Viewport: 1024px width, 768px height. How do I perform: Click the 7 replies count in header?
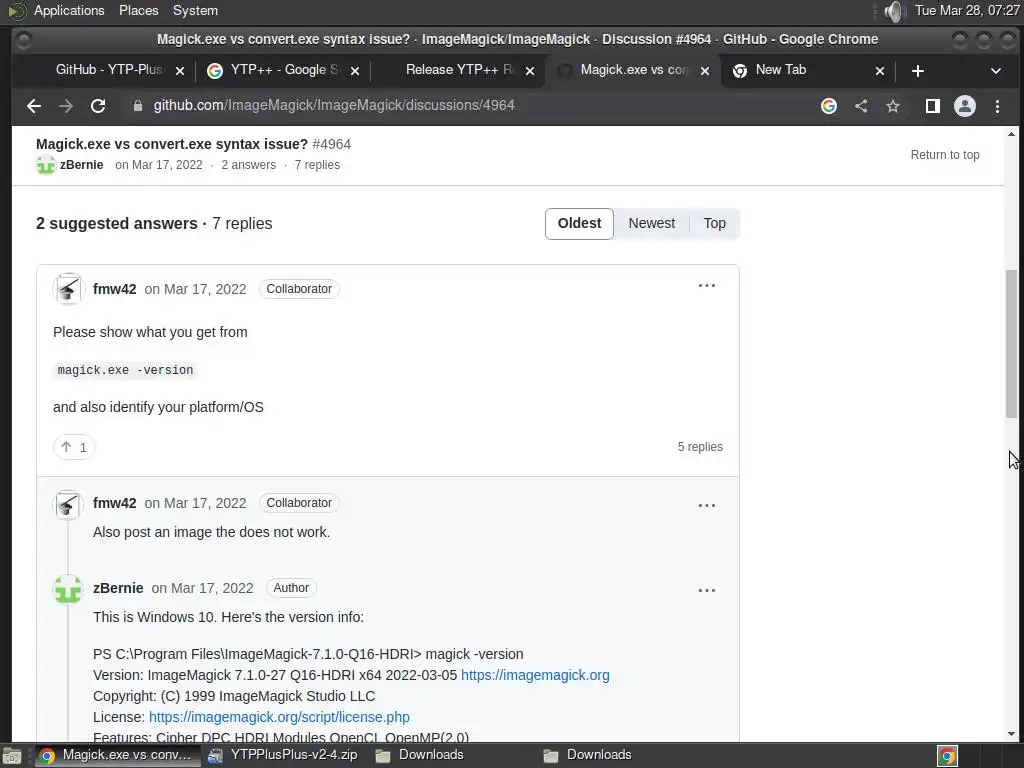pos(317,165)
